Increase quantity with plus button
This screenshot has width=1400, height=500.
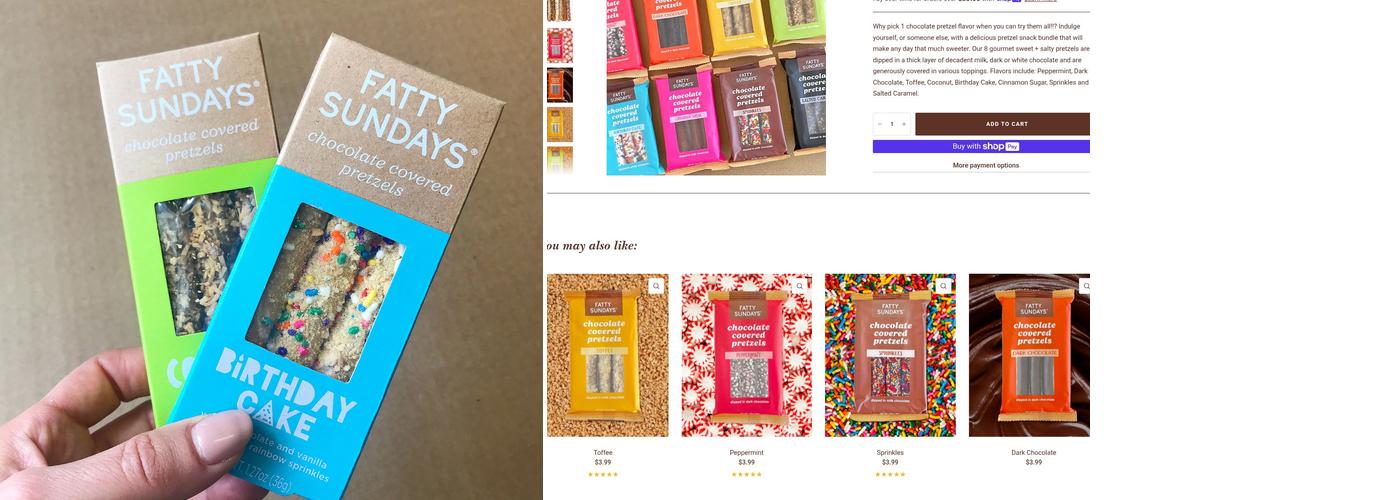(x=904, y=124)
